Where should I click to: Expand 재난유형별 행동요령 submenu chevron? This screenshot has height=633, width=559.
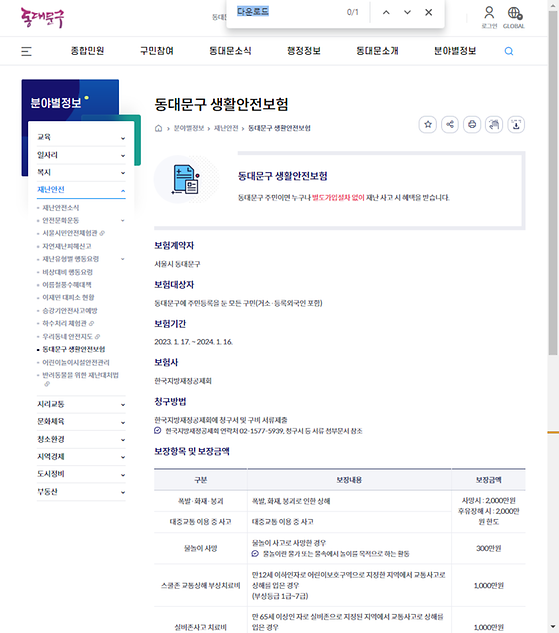(x=123, y=259)
